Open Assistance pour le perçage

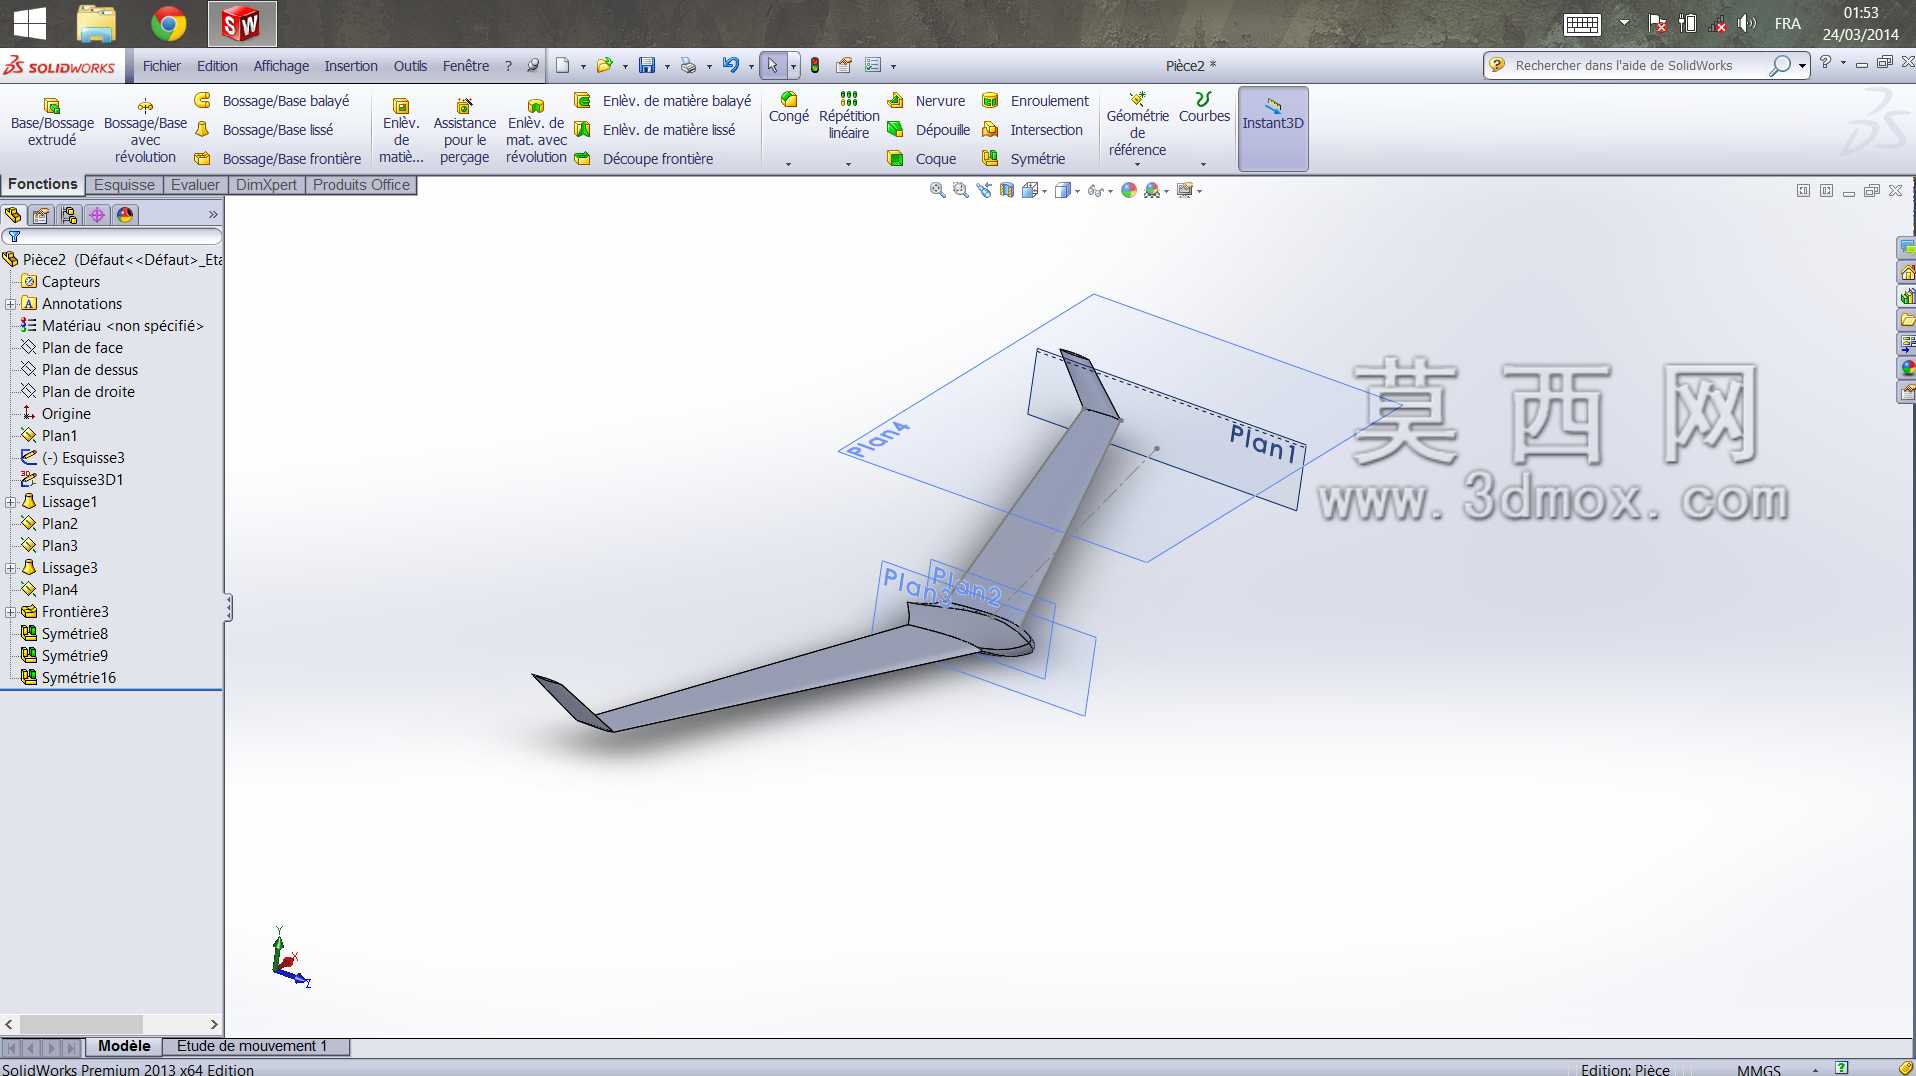464,131
